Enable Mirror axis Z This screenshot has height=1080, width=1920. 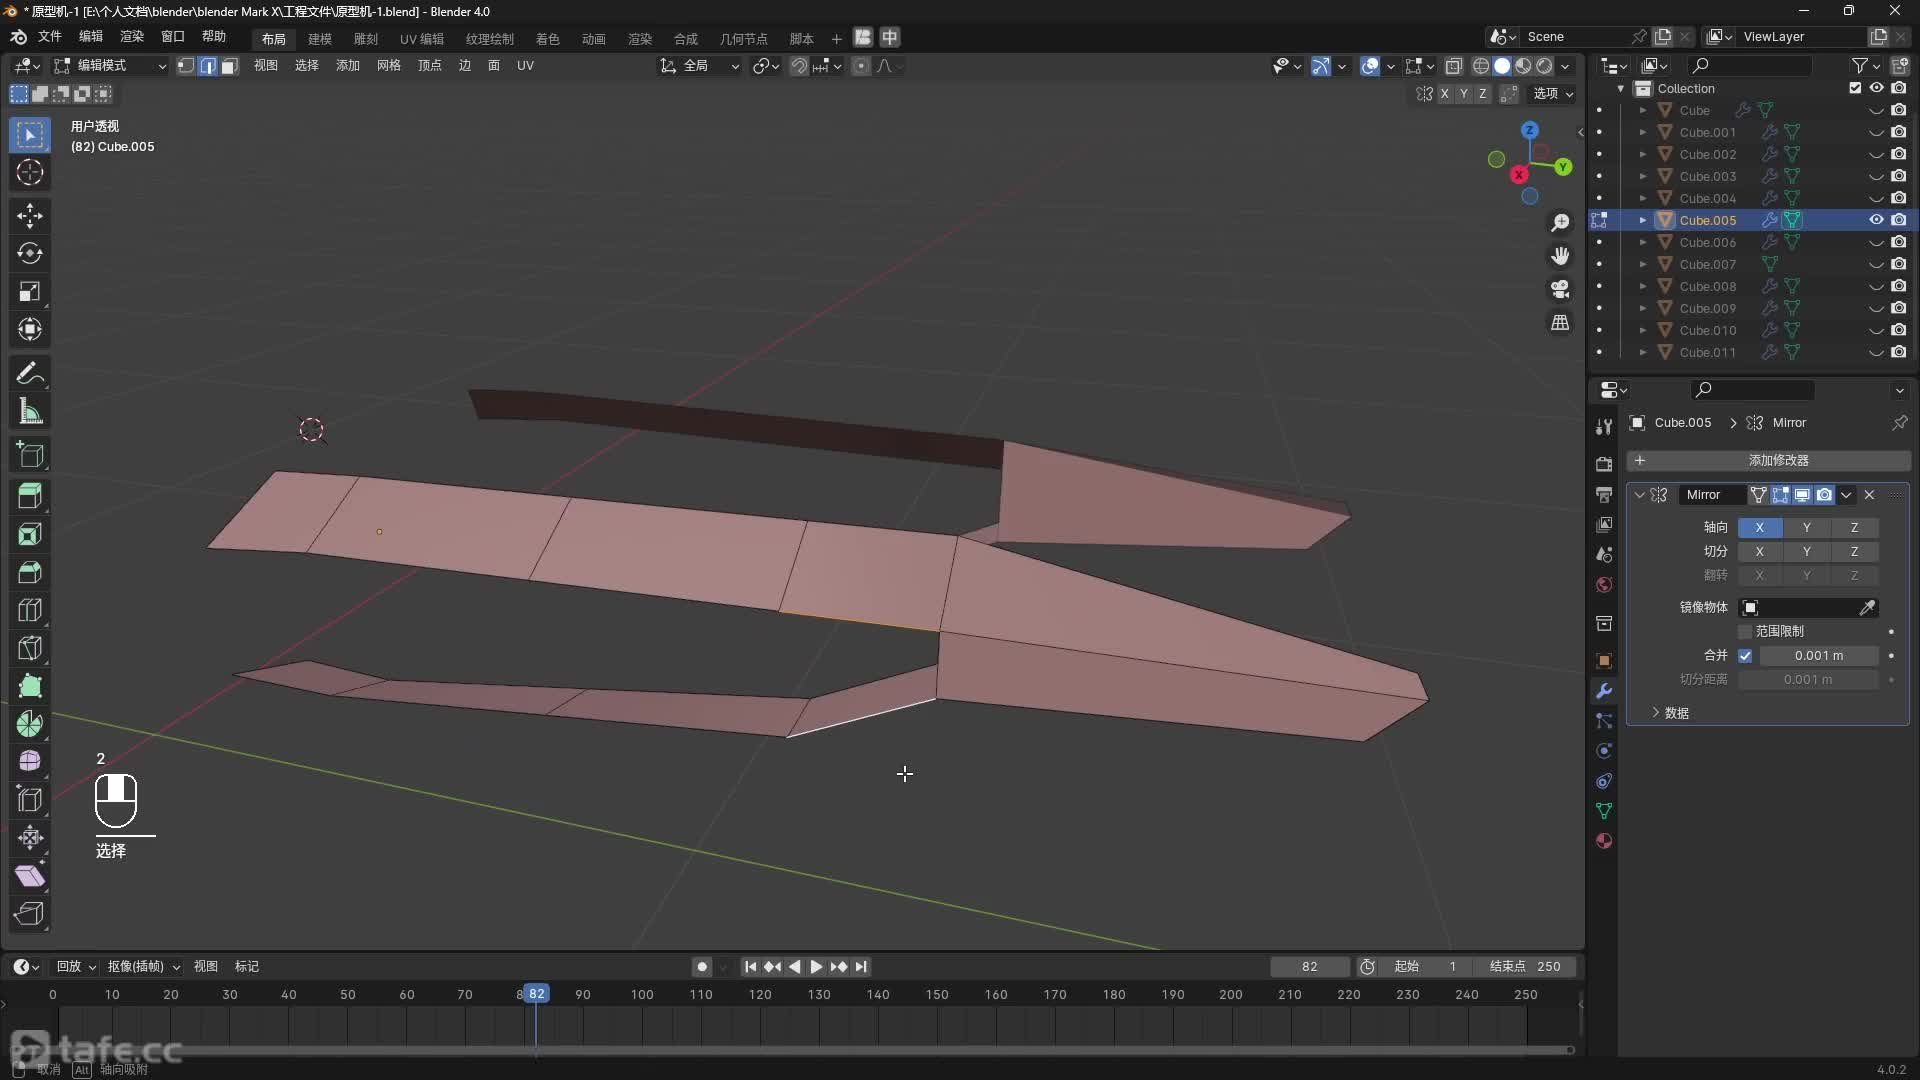pos(1854,527)
